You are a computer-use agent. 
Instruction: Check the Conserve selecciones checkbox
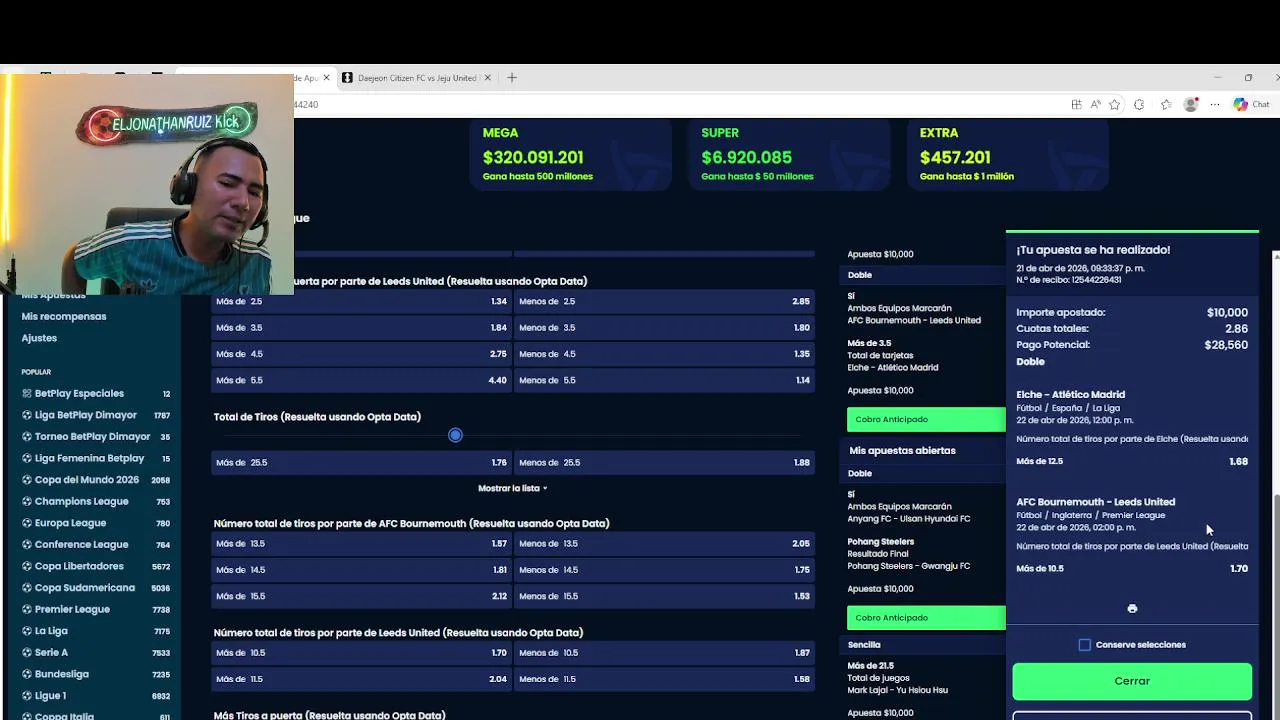1085,645
